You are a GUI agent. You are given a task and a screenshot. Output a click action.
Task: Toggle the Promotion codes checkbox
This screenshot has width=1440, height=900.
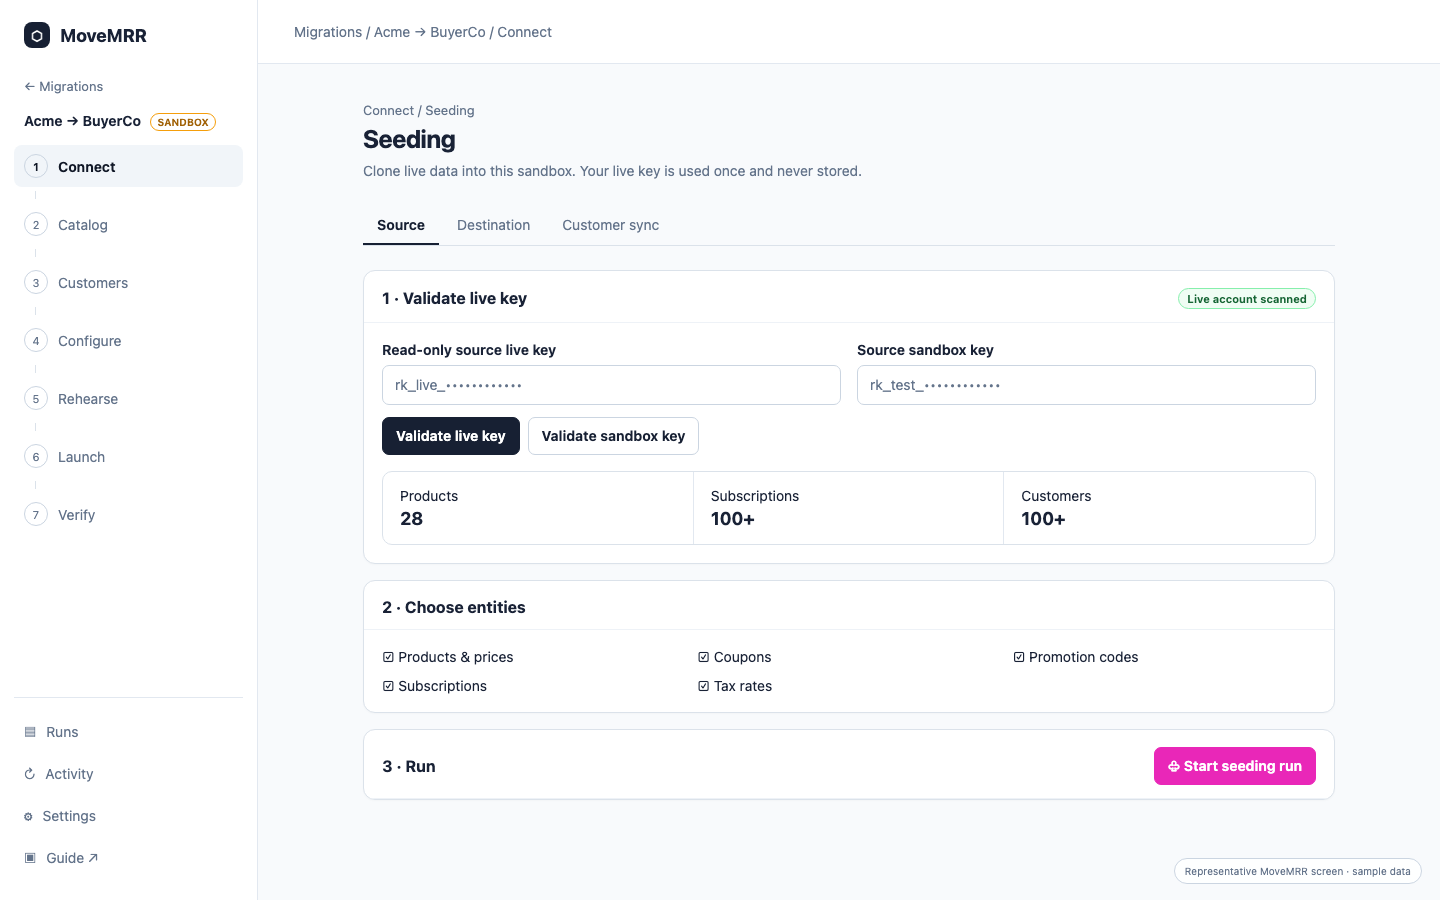1019,657
